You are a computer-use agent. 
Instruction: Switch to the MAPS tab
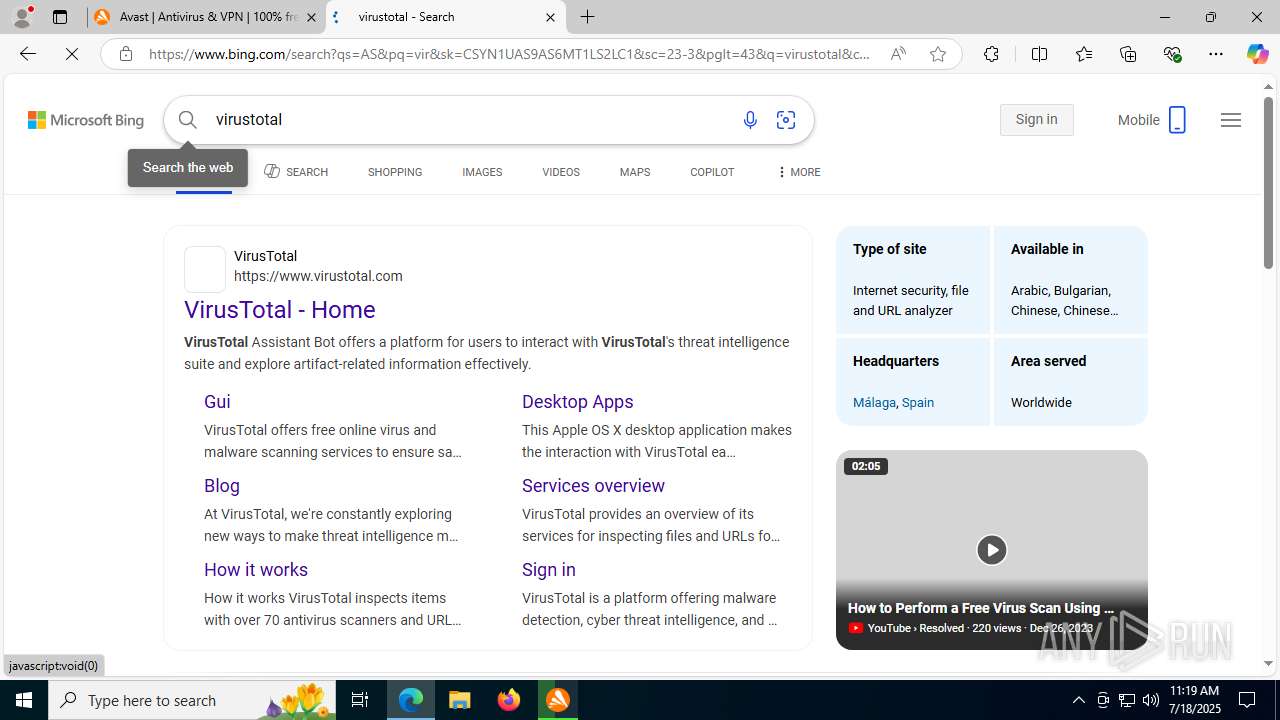tap(635, 172)
